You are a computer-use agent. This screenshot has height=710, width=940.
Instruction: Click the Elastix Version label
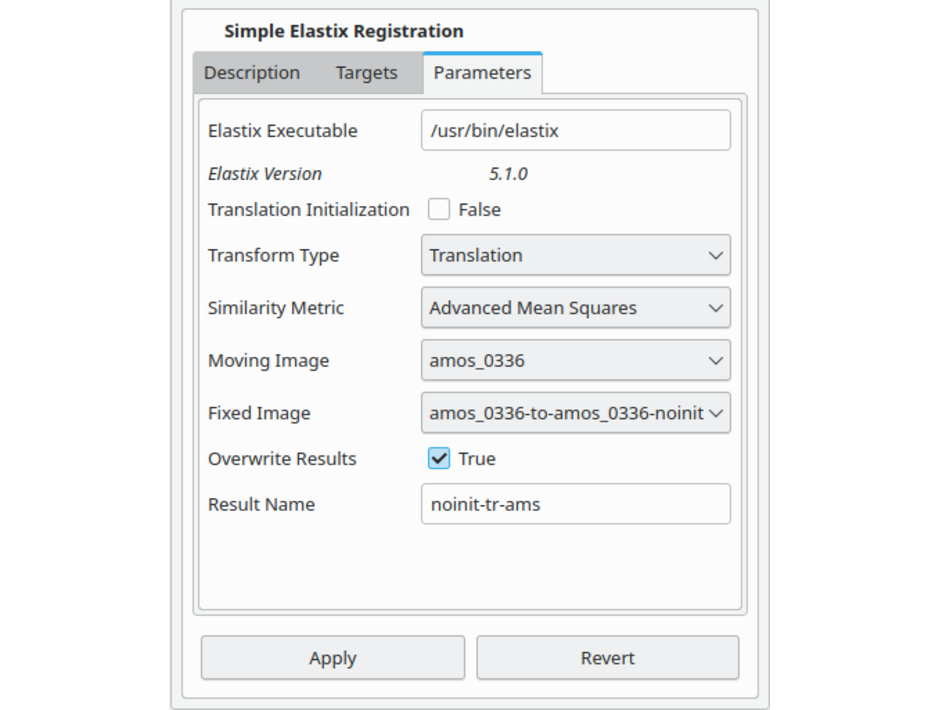pos(265,174)
